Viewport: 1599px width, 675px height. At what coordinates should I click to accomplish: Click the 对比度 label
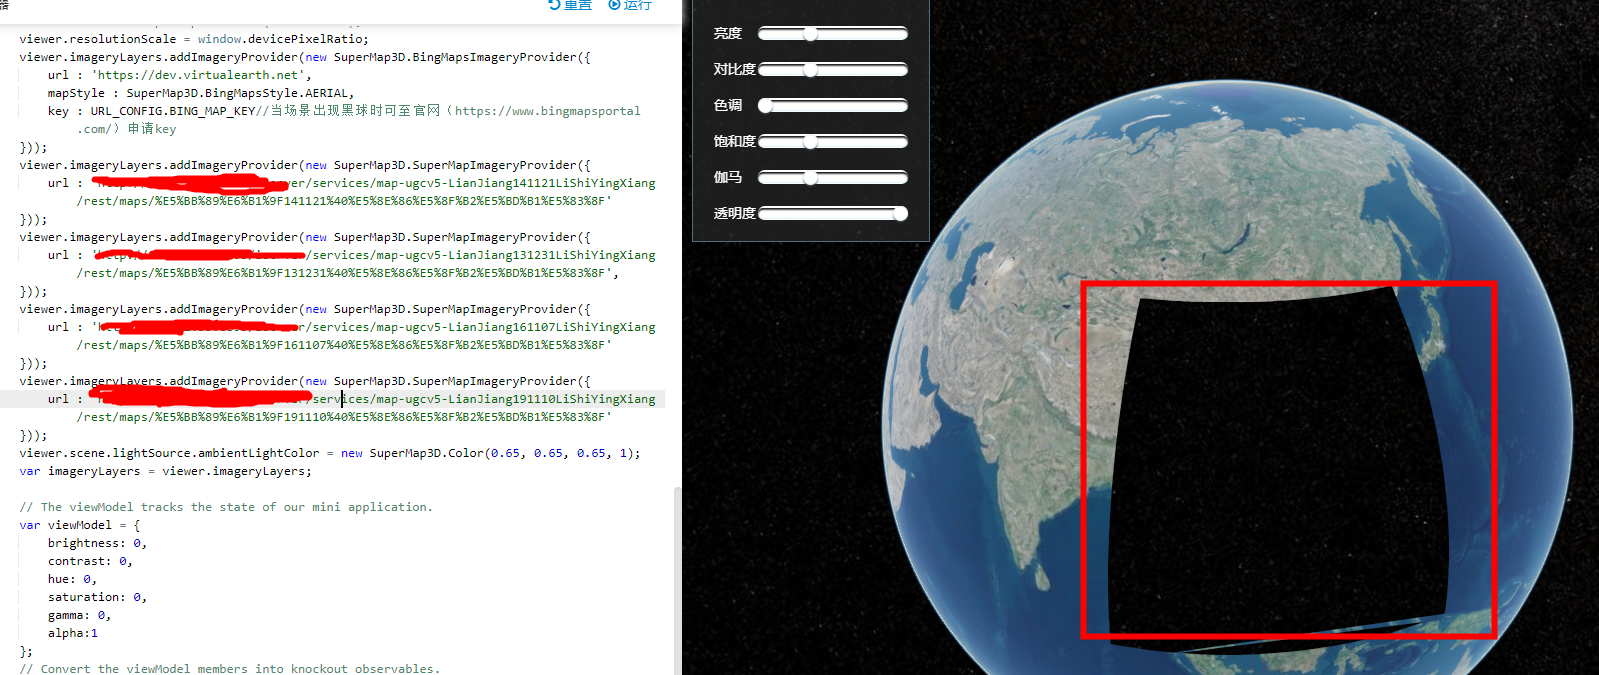[734, 69]
